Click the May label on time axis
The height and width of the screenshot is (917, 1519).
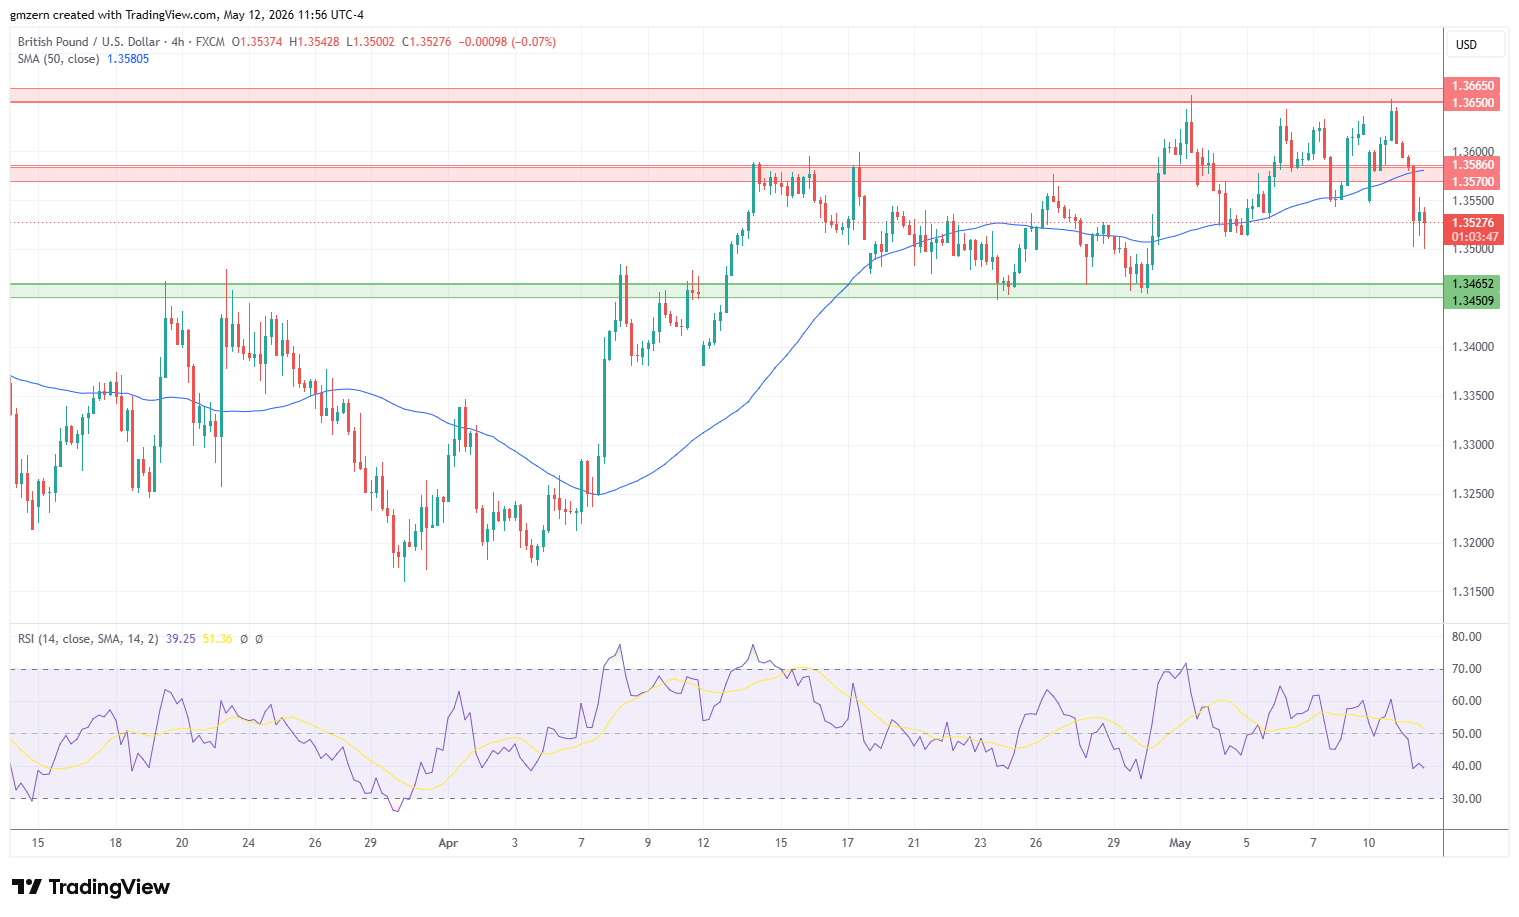1180,843
